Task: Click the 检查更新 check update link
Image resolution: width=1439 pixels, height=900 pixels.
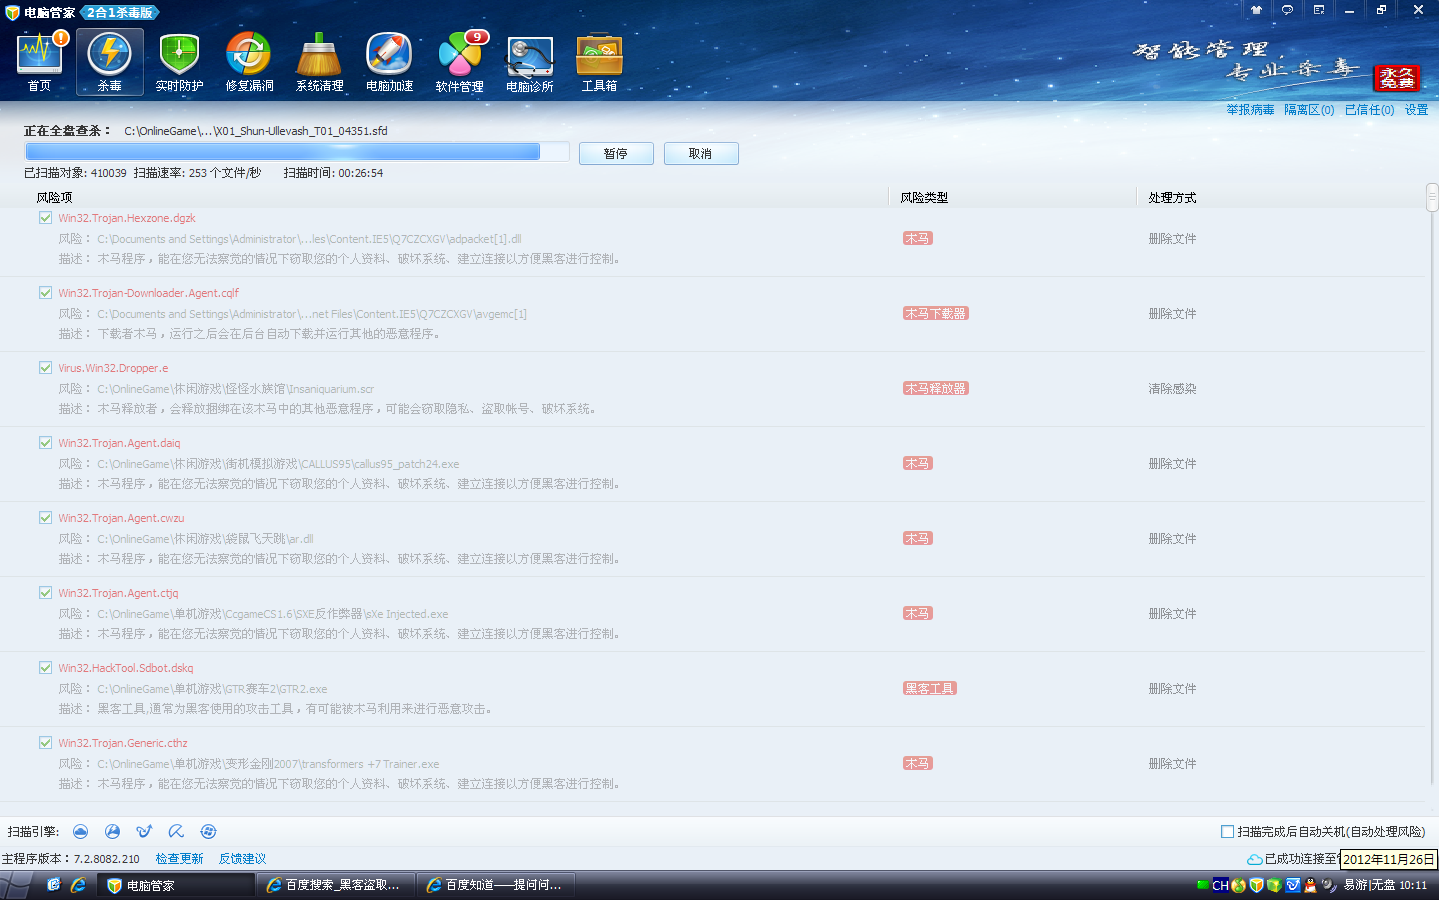Action: (179, 859)
